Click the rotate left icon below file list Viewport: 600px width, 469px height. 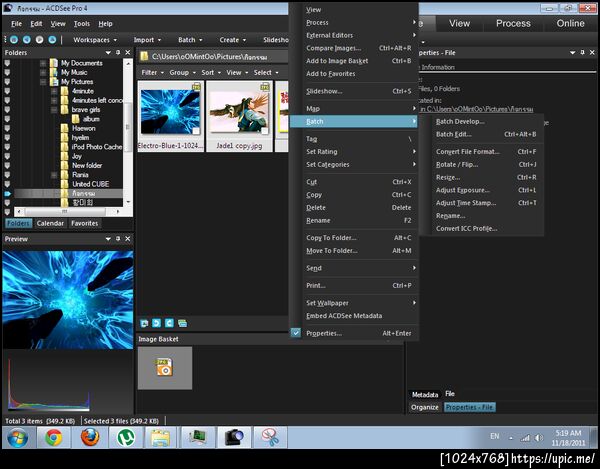(x=157, y=323)
